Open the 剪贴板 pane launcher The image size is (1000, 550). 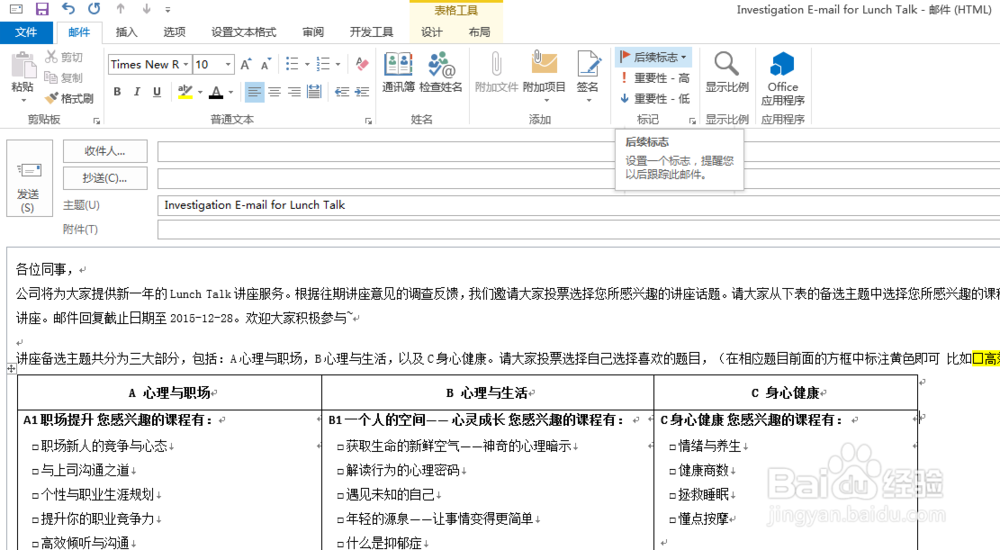click(x=97, y=121)
